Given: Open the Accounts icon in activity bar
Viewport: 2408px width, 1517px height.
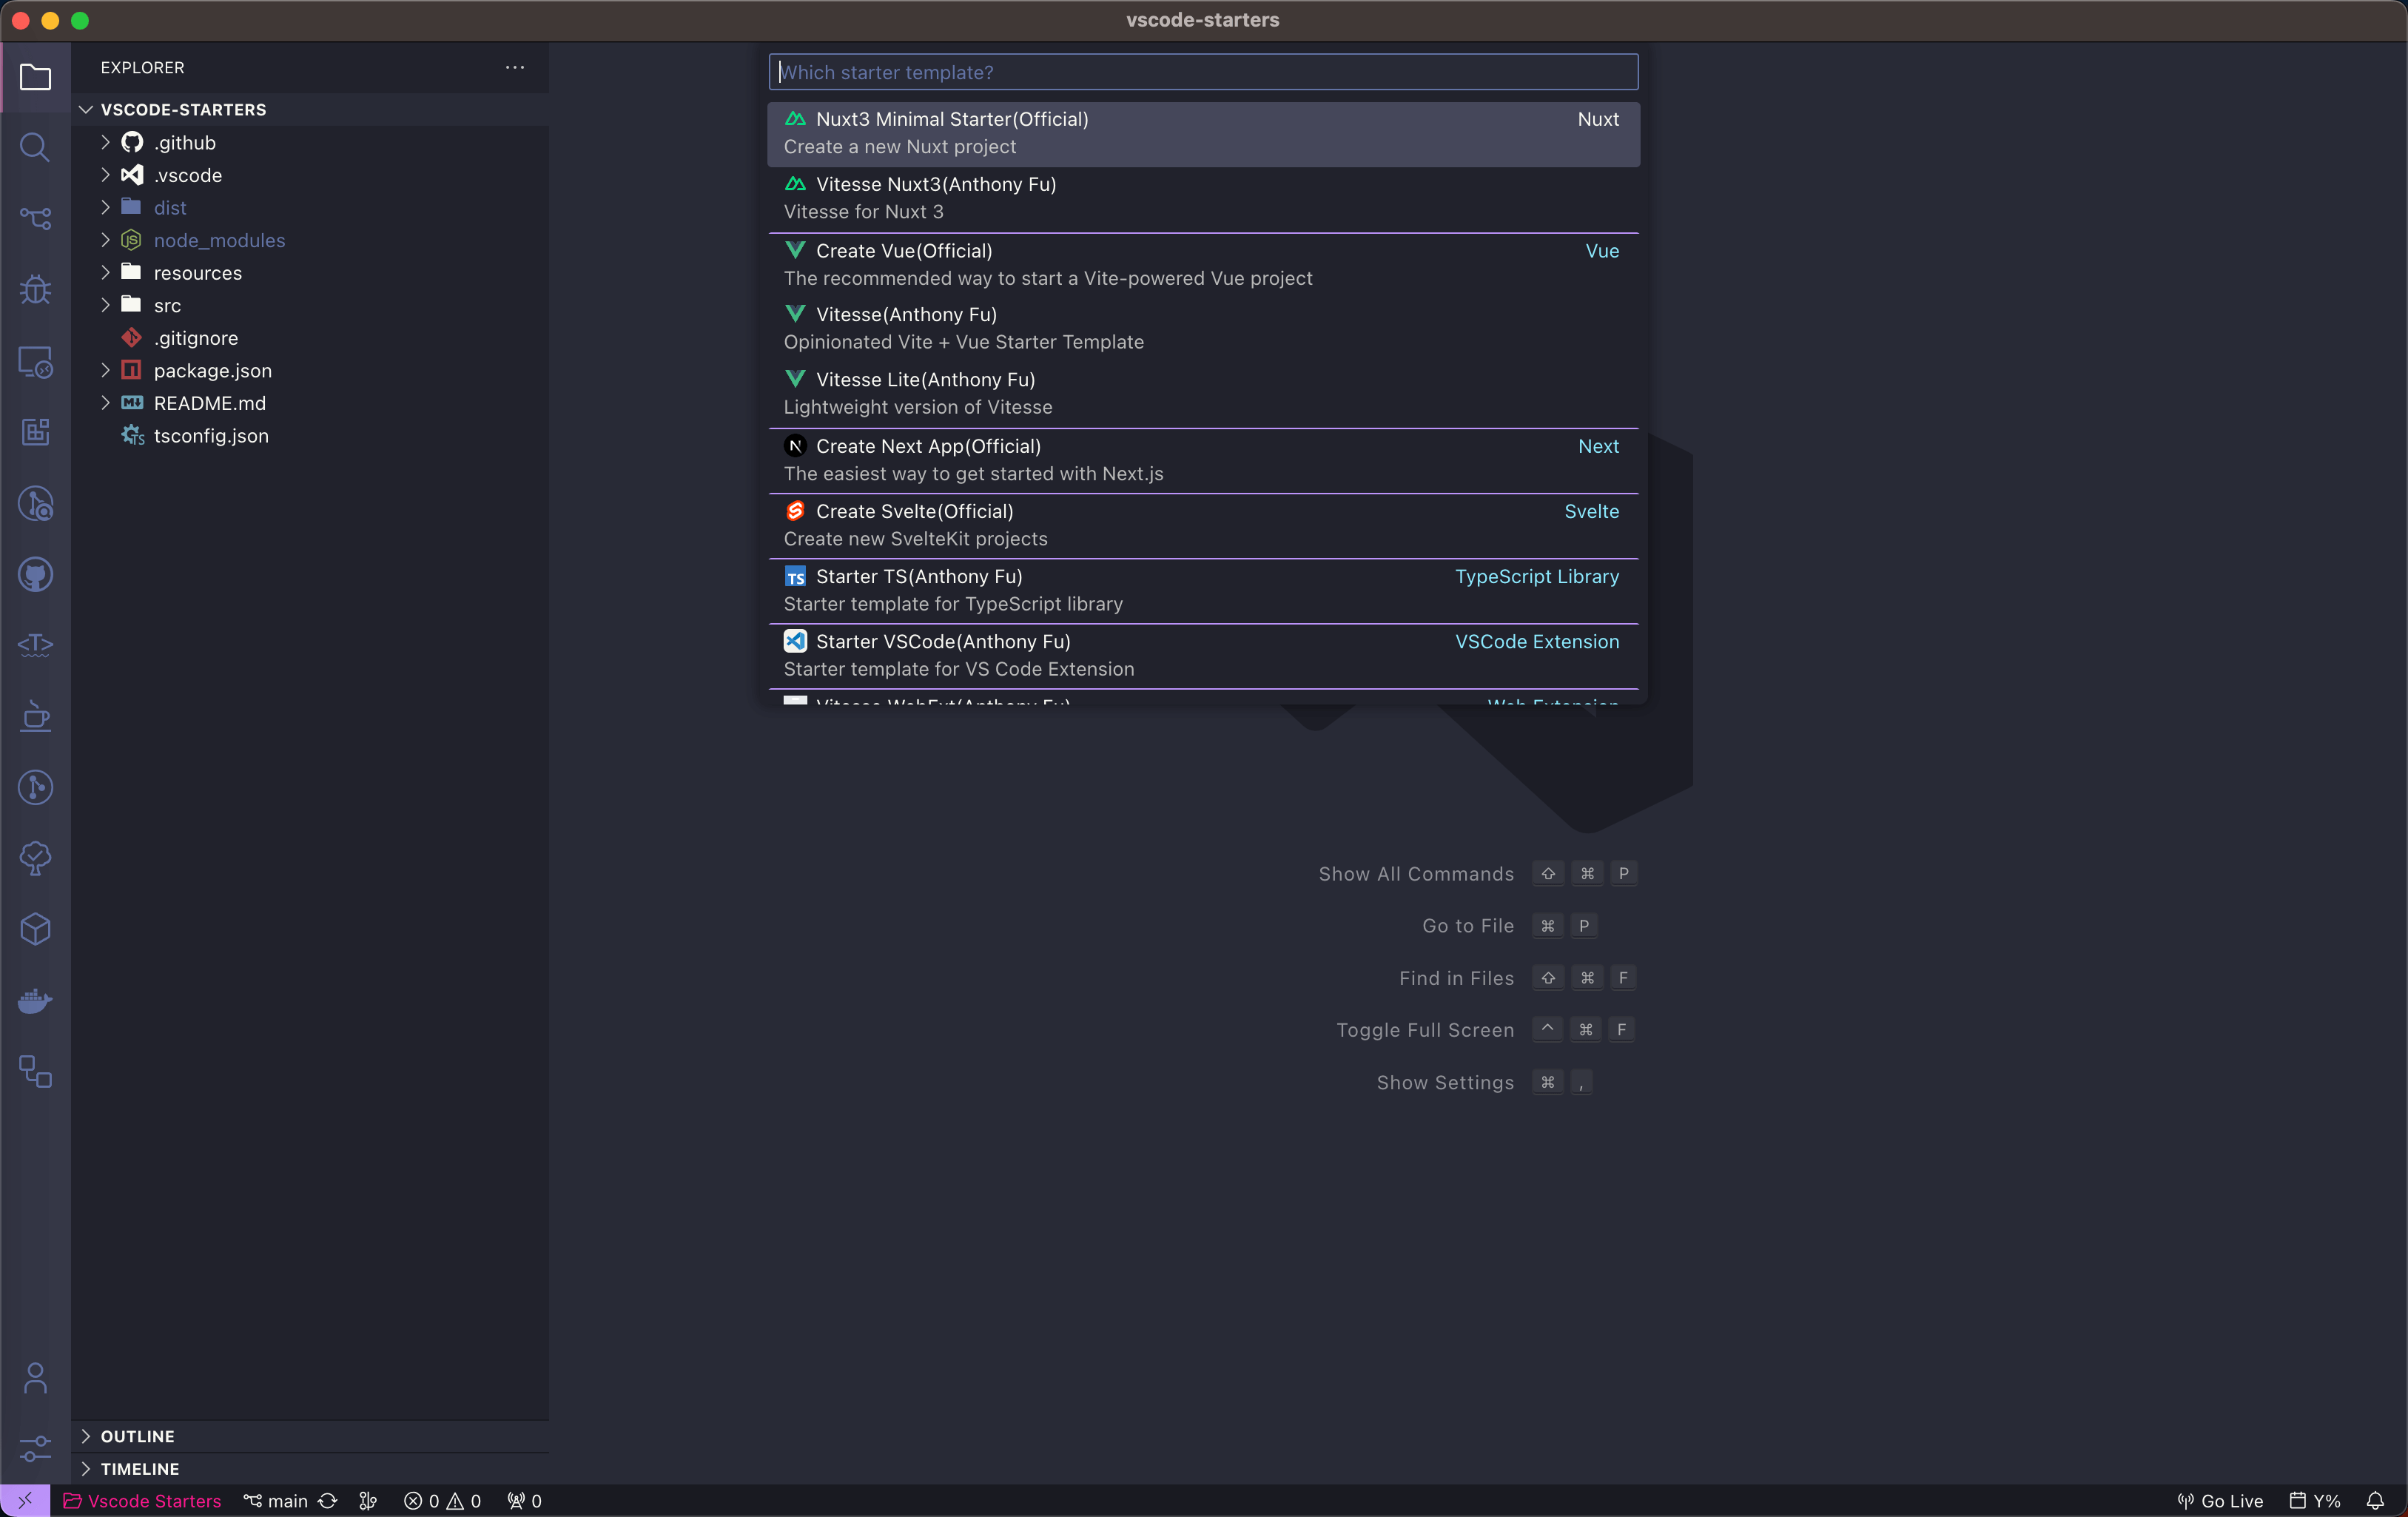Looking at the screenshot, I should click(x=35, y=1378).
